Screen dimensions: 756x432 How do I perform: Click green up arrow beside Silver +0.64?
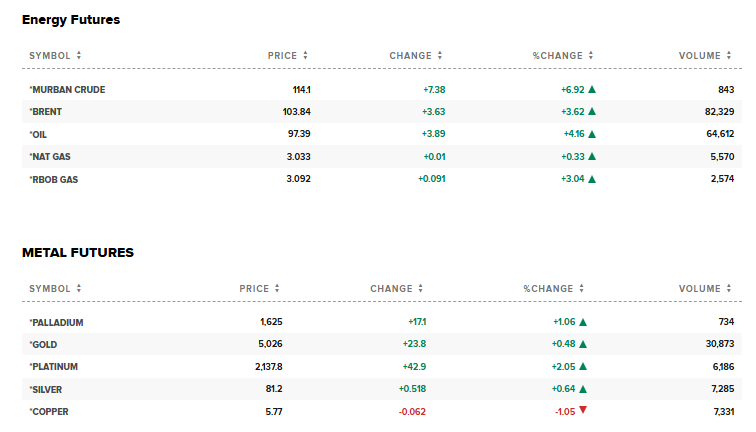pyautogui.click(x=583, y=389)
